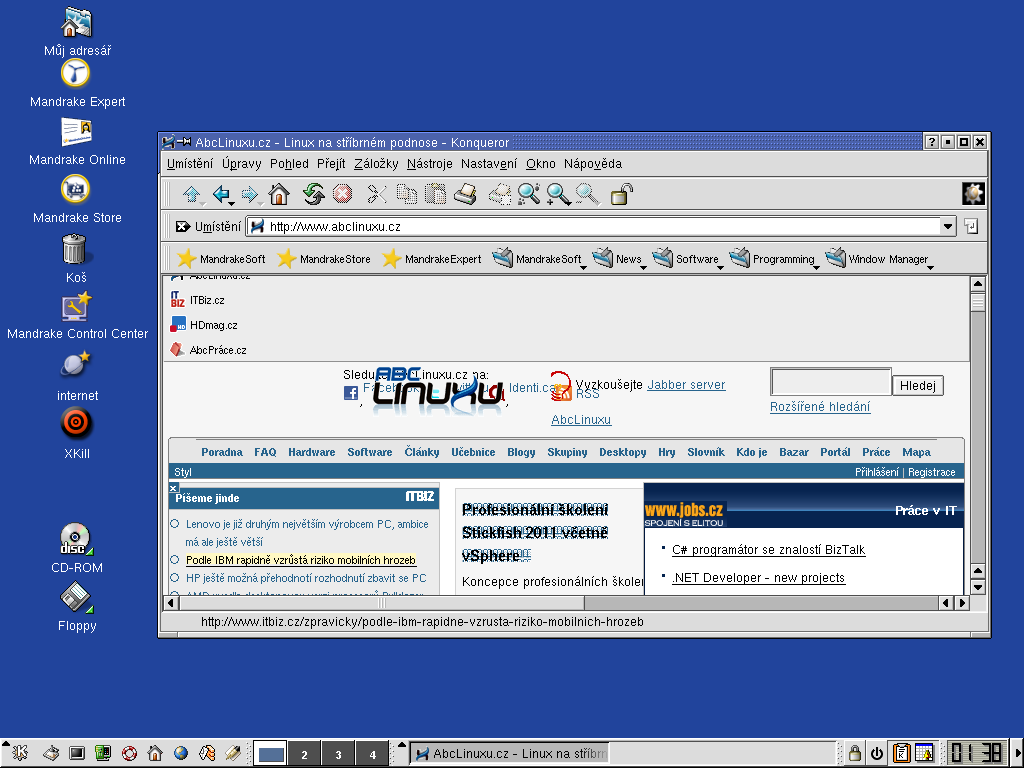
Task: Launch the terminal from the panel
Action: (77, 754)
